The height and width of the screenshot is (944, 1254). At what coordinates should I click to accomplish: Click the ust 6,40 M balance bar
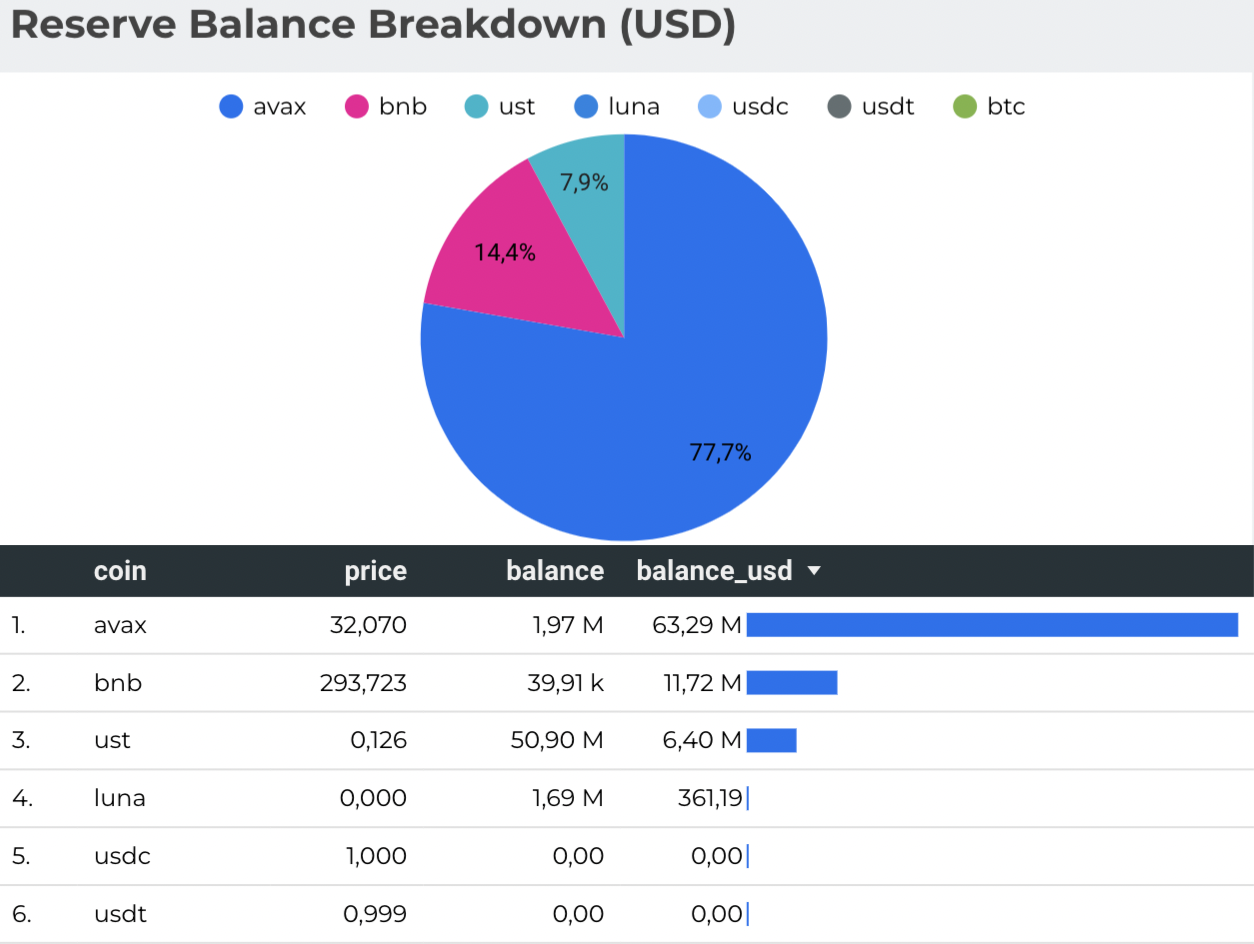tap(771, 740)
